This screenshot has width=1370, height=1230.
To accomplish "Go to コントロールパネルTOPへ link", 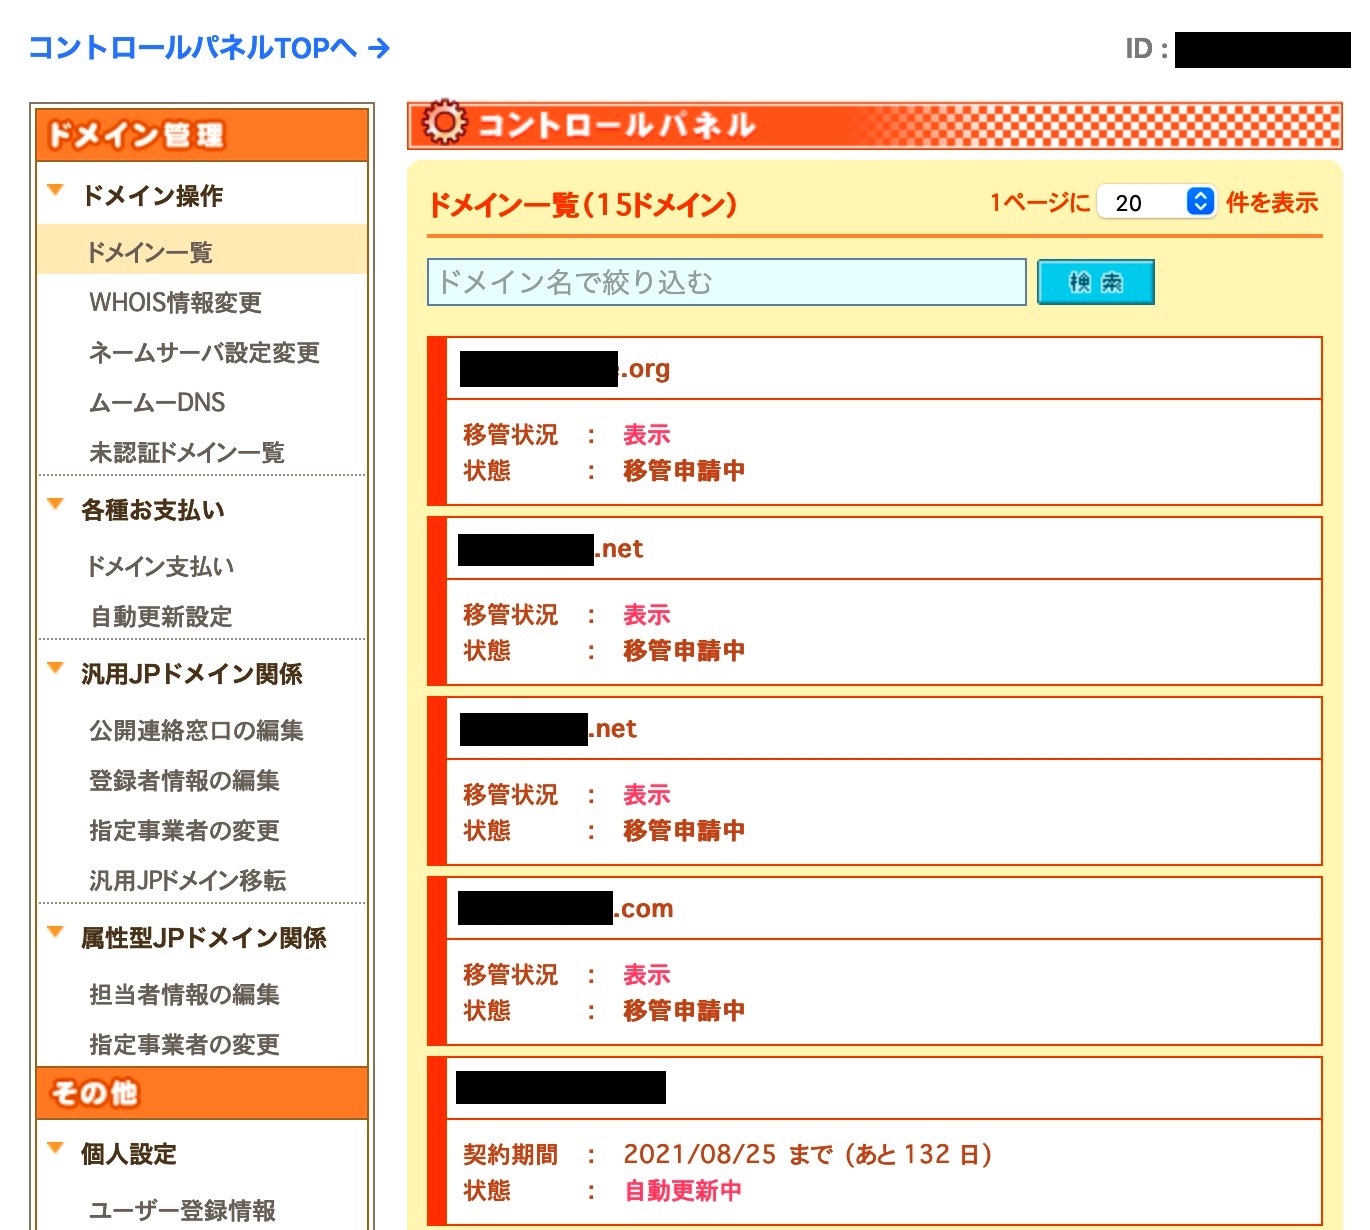I will pyautogui.click(x=208, y=47).
